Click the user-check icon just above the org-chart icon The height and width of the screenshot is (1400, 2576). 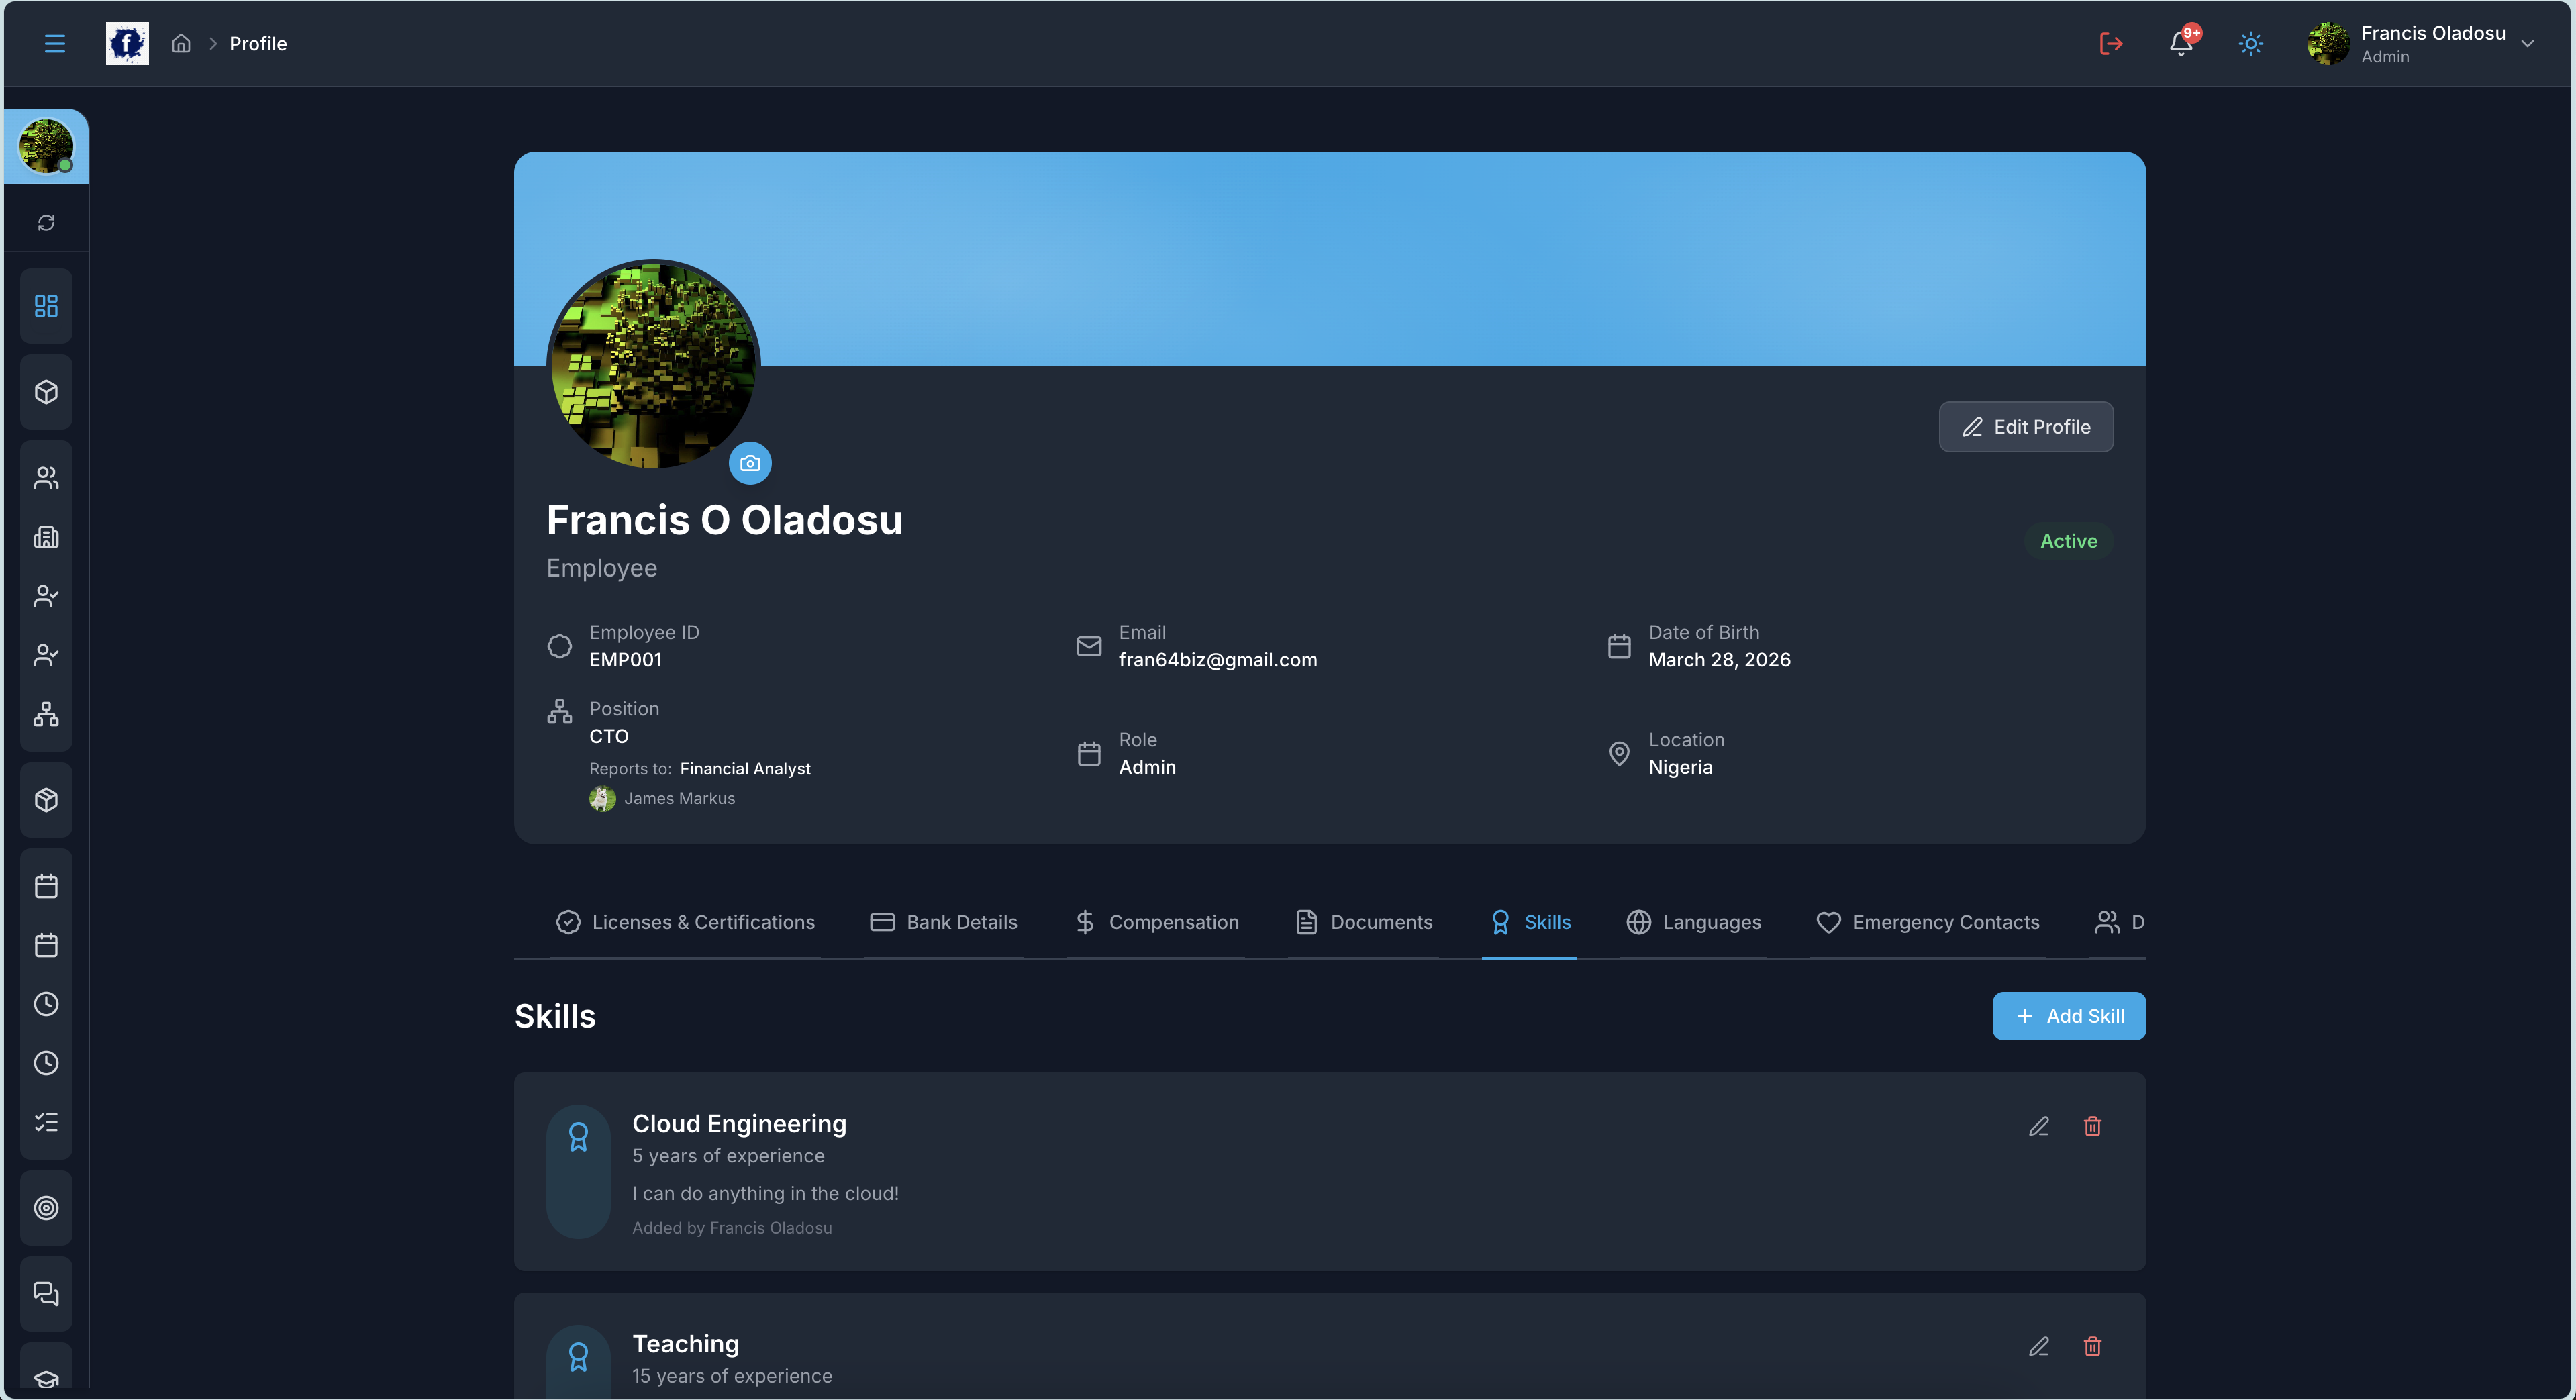pyautogui.click(x=46, y=655)
